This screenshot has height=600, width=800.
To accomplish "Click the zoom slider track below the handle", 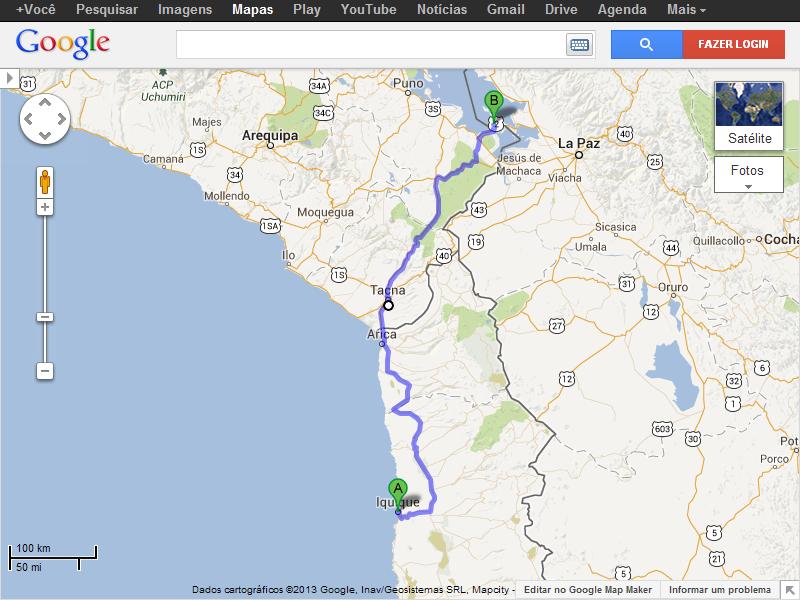I will click(45, 342).
